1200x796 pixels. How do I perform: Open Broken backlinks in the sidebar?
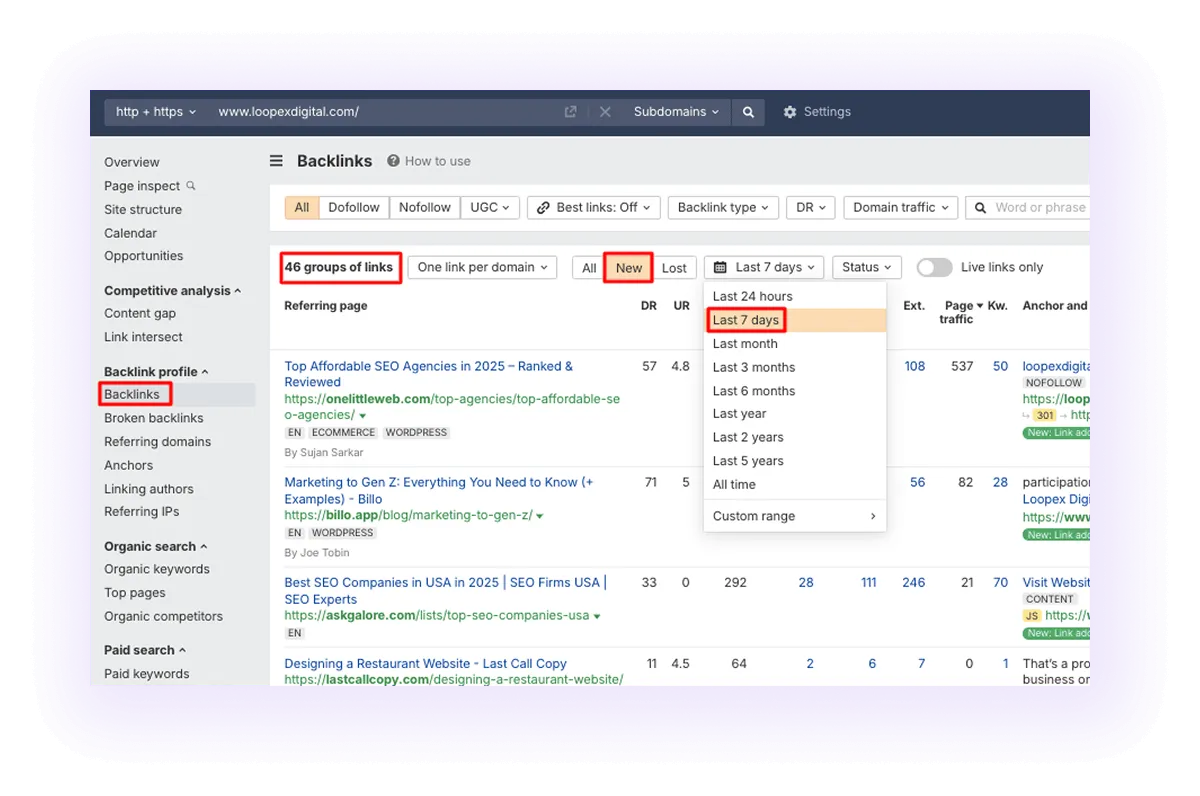click(x=154, y=418)
